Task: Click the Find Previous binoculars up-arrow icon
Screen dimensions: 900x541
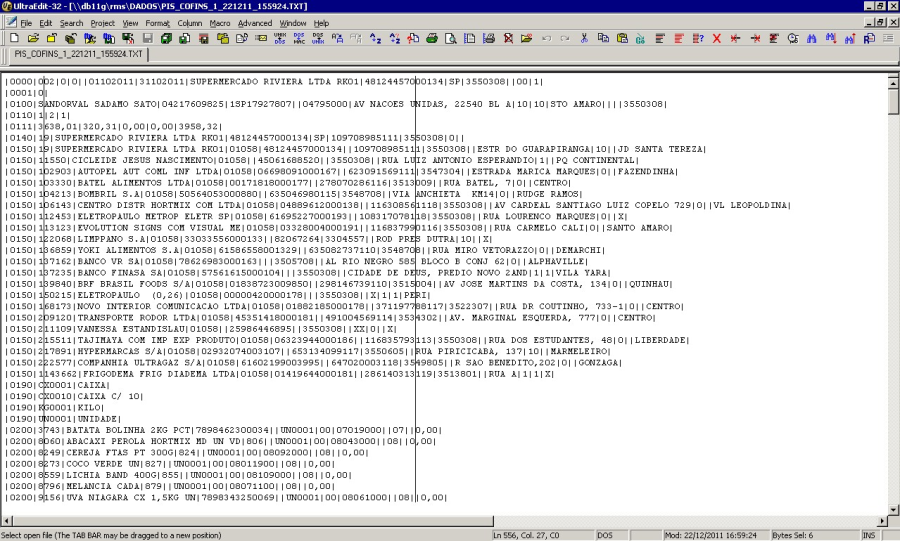Action: (x=849, y=38)
